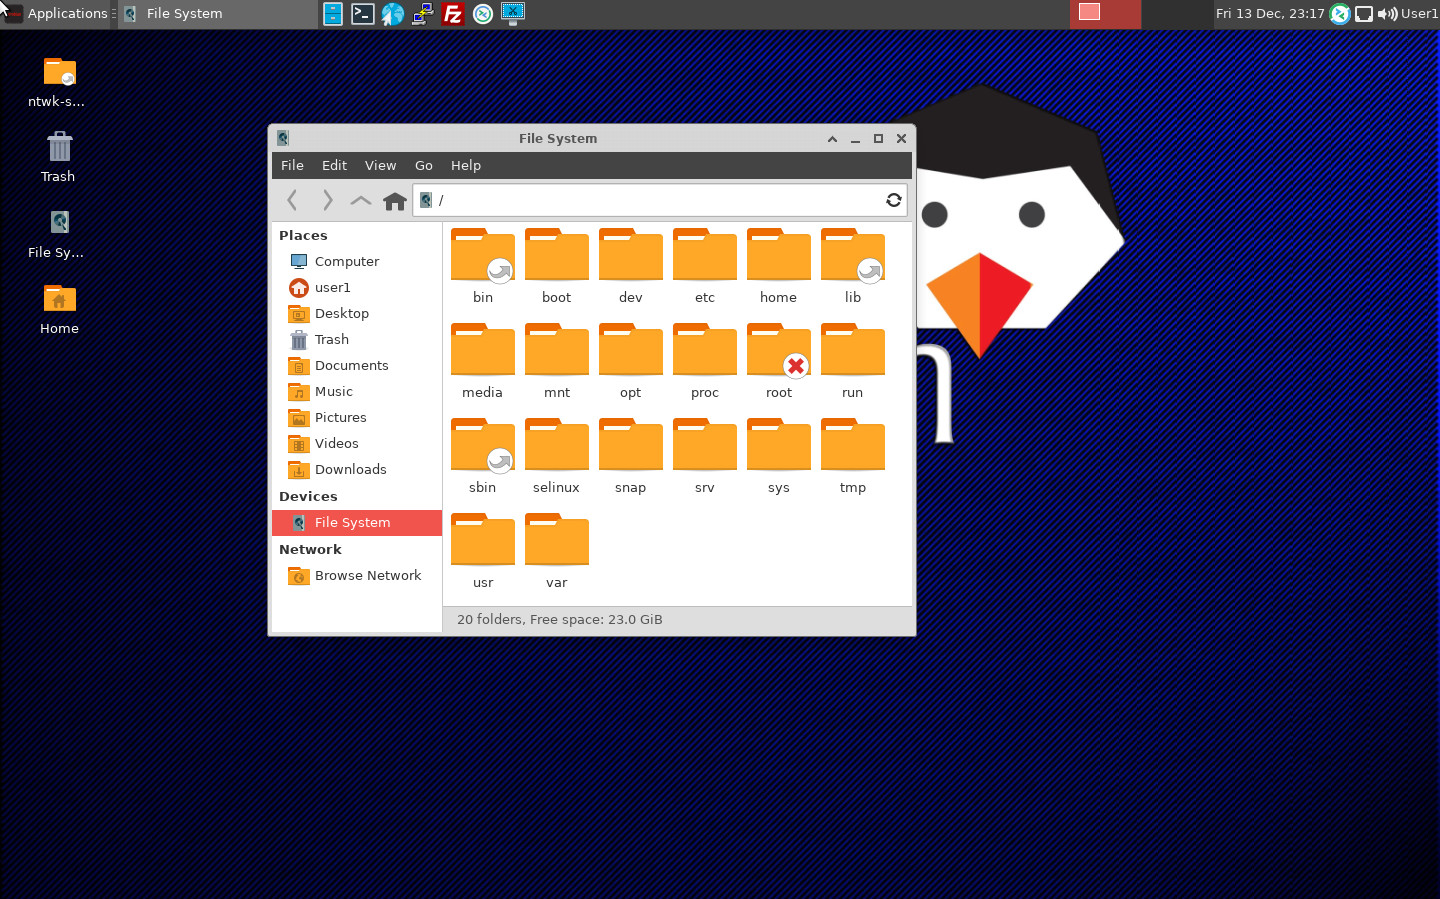Select the File System device entry
Viewport: 1440px width, 899px height.
[x=352, y=522]
